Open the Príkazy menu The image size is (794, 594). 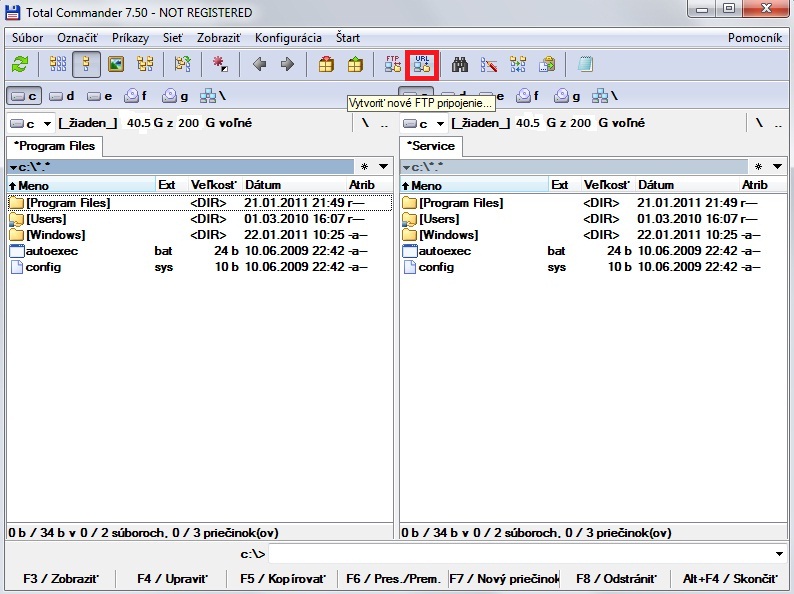pos(131,38)
